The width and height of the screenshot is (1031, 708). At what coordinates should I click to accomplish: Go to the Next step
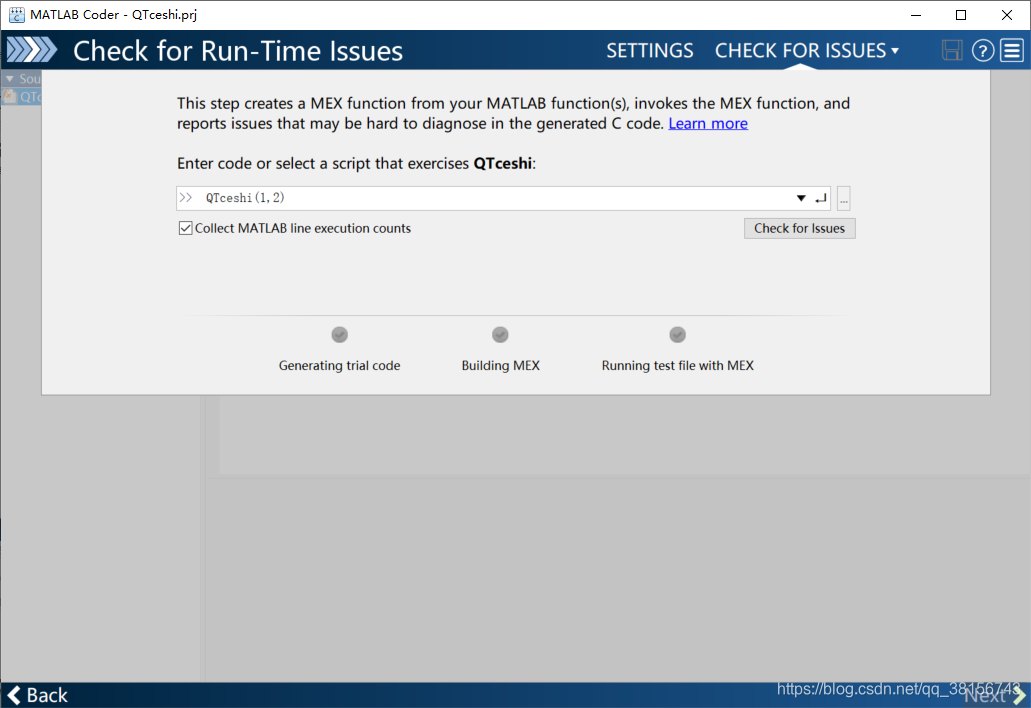tap(994, 695)
